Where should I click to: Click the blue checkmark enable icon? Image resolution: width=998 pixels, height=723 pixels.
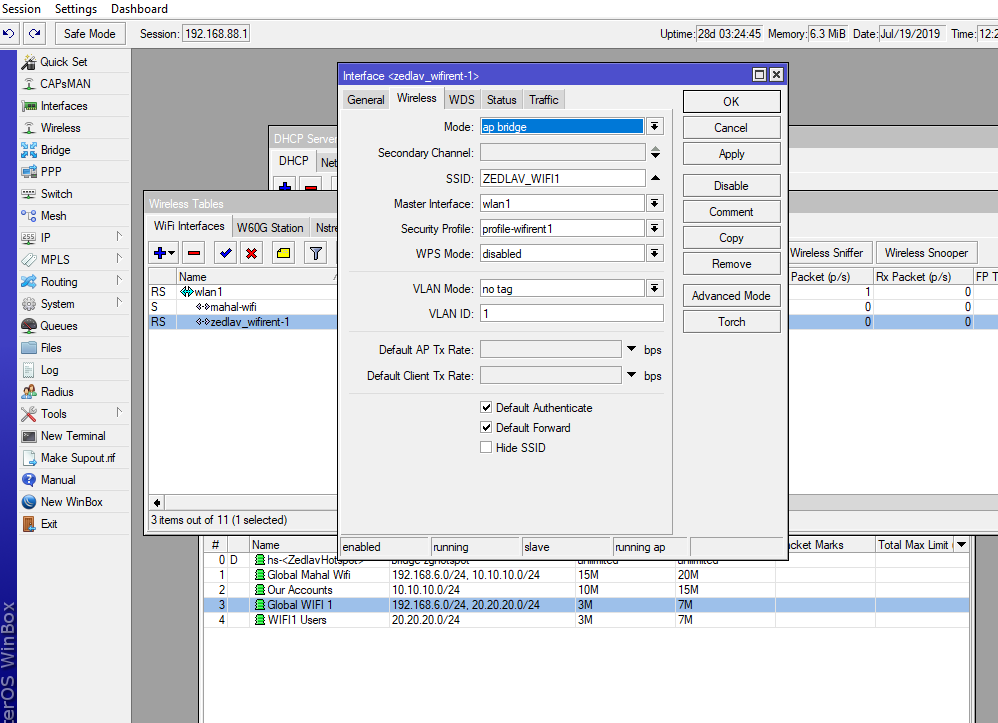[226, 253]
